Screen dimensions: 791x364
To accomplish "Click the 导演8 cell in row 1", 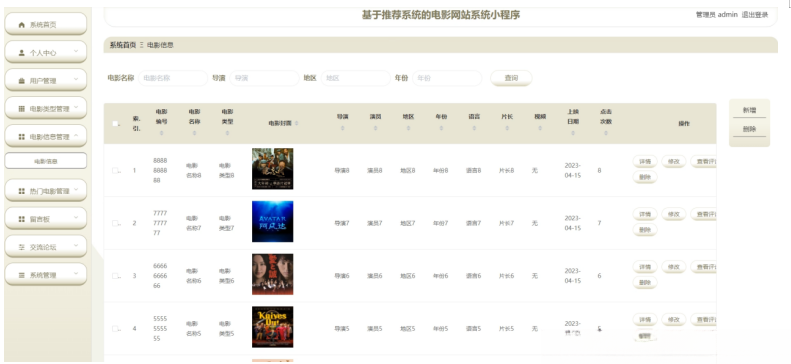I will 342,171.
